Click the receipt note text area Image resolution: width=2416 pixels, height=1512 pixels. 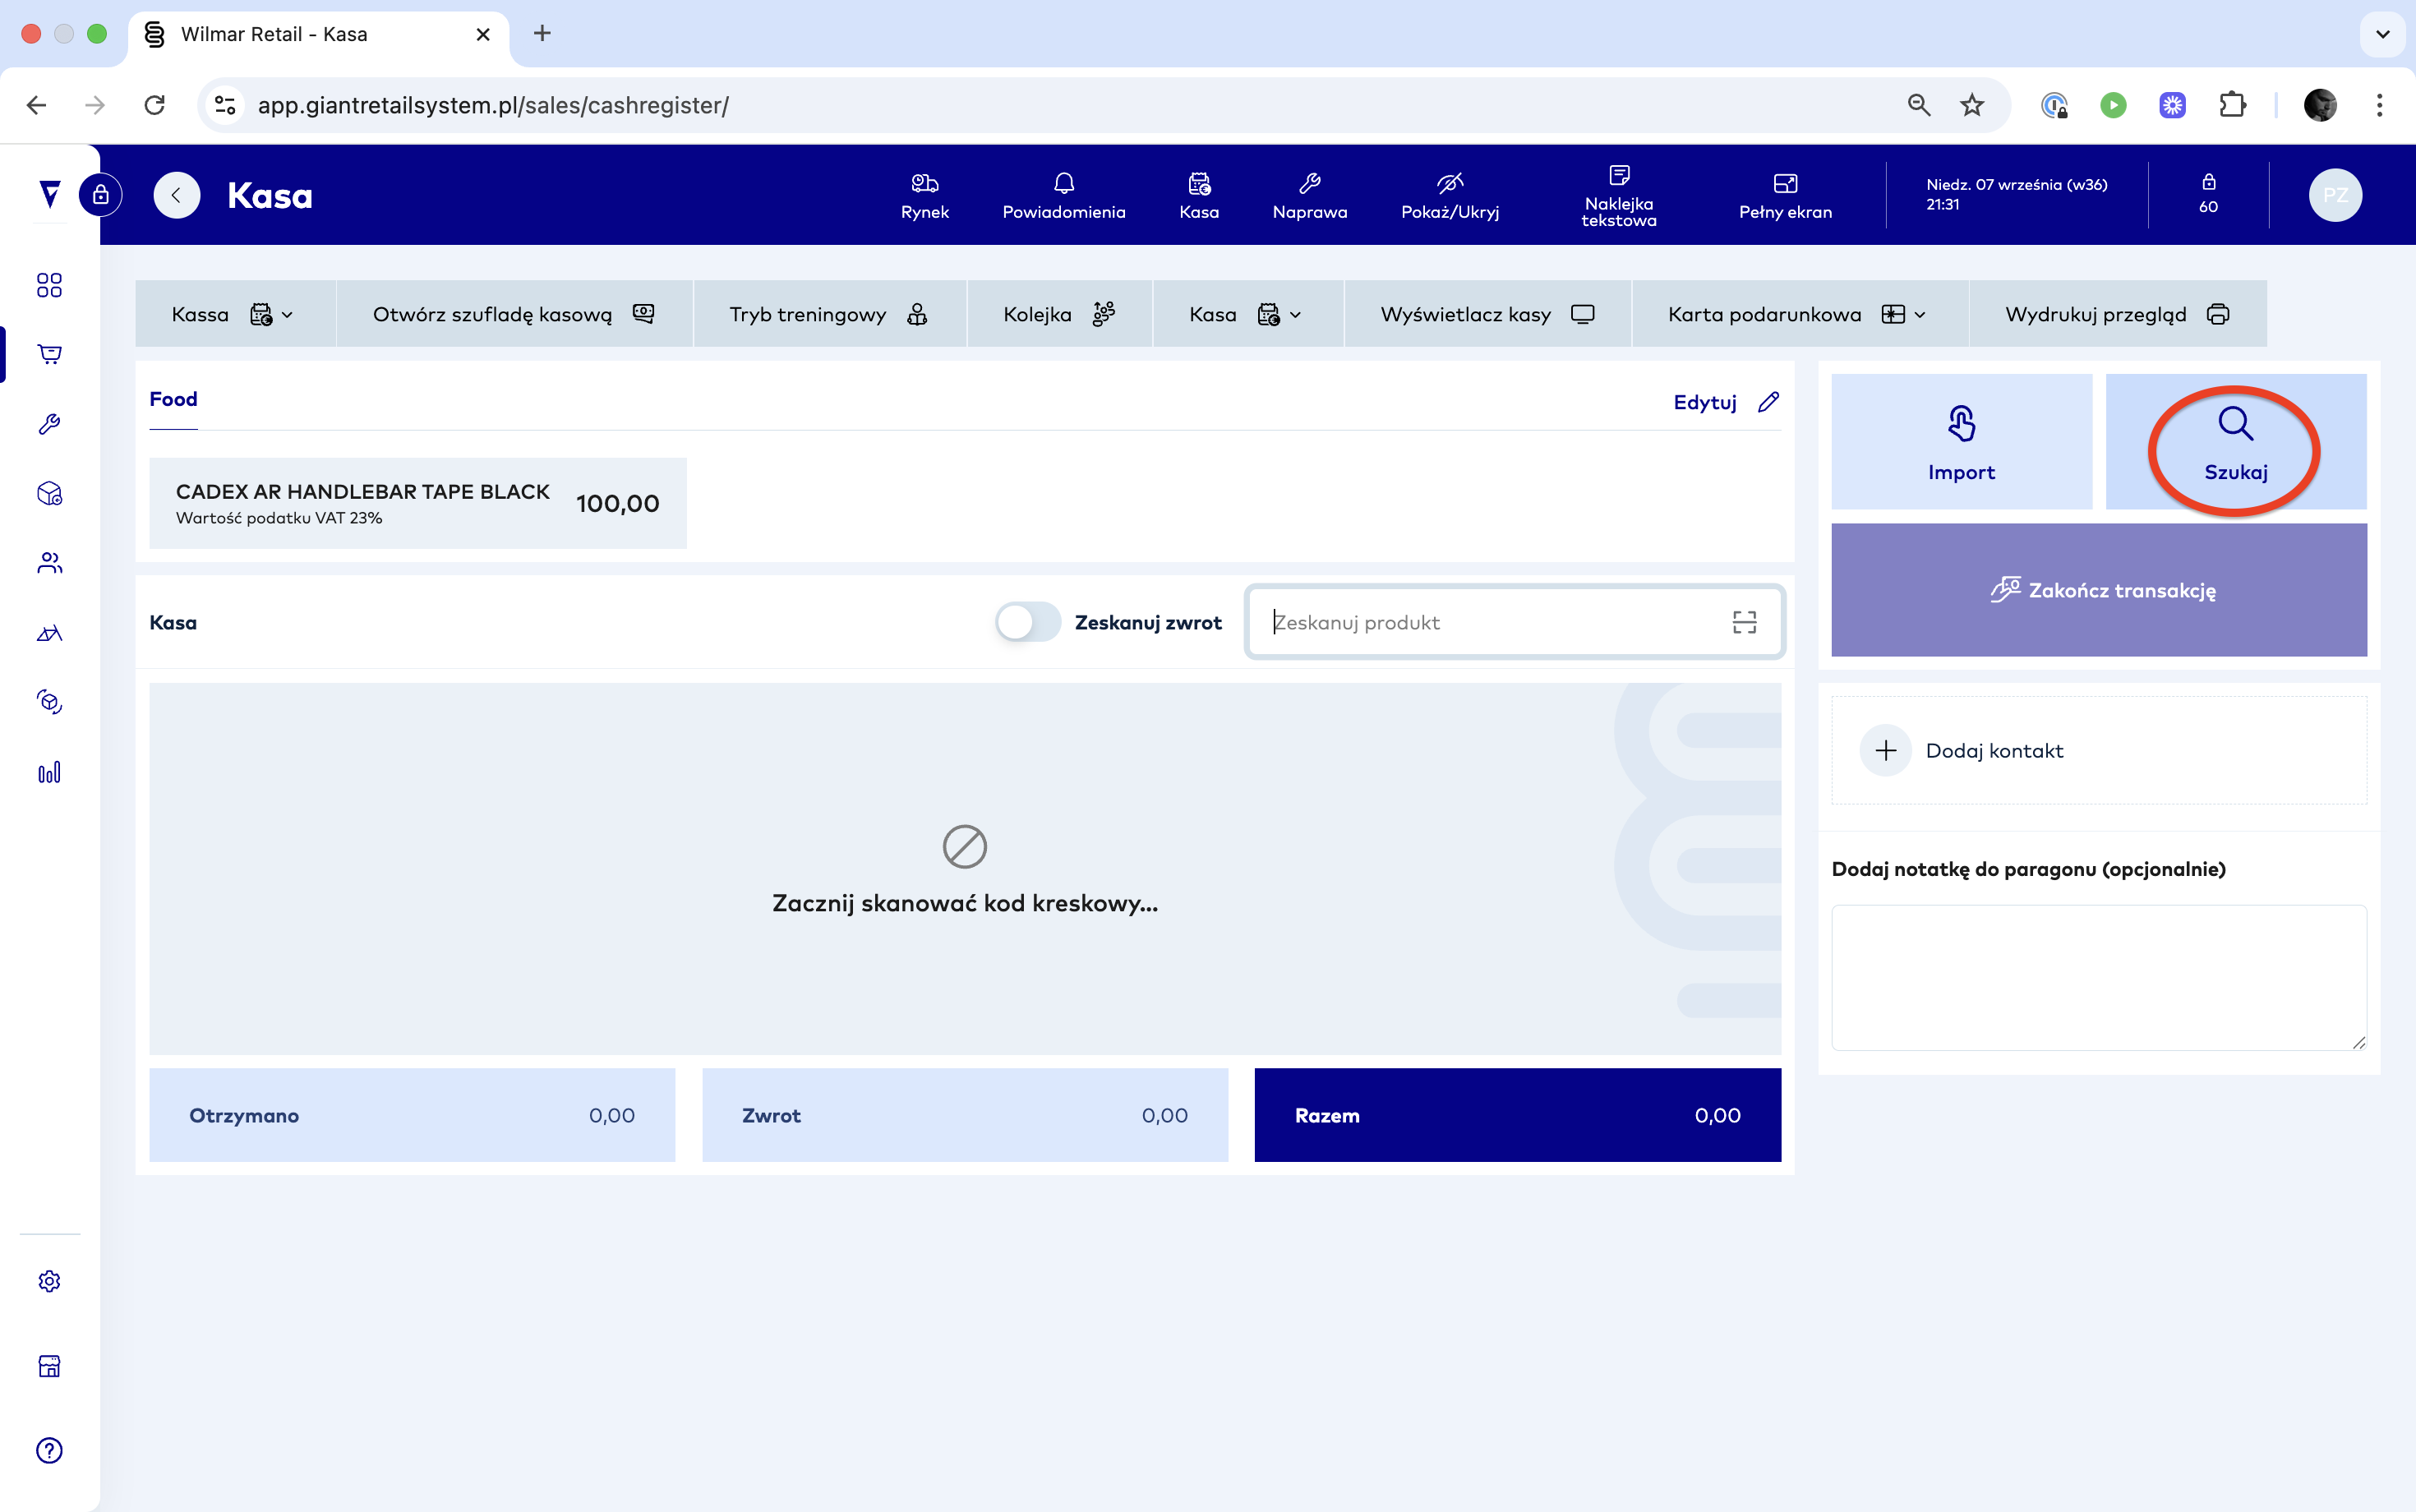[2098, 977]
